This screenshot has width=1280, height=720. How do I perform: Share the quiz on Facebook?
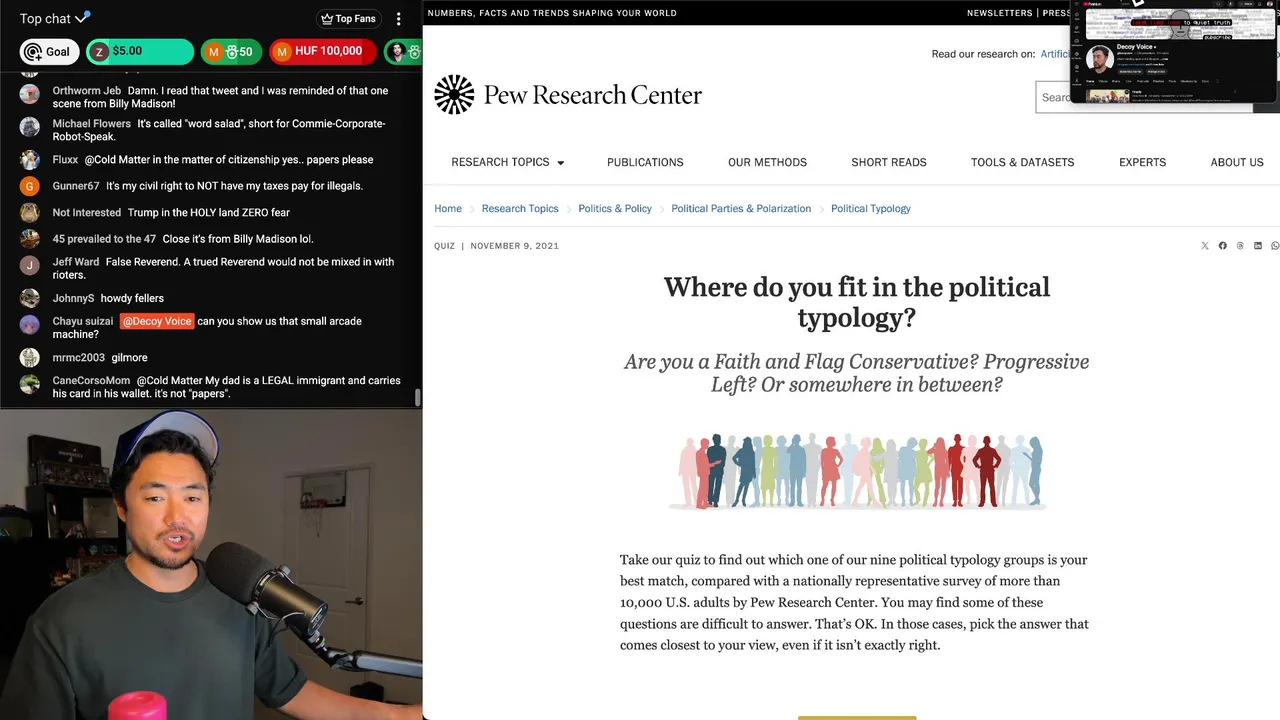(1222, 246)
